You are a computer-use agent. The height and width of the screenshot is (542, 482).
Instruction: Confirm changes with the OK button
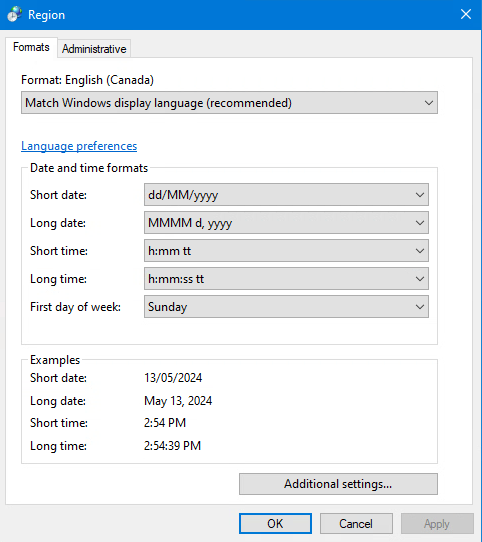[275, 524]
